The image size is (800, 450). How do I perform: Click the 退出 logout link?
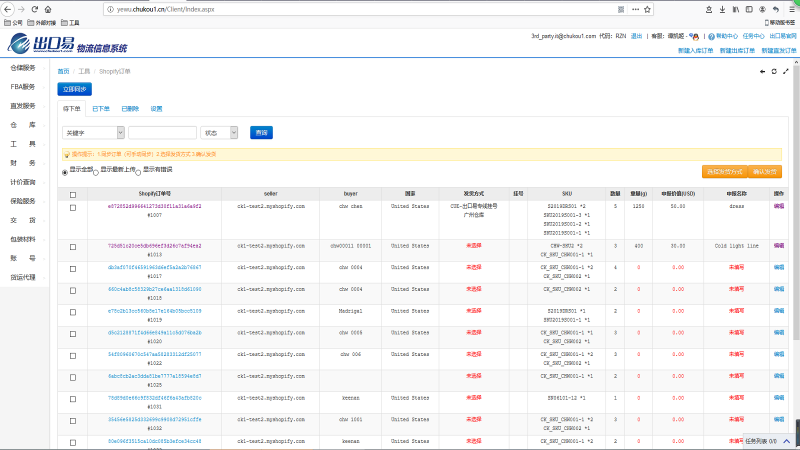point(636,36)
